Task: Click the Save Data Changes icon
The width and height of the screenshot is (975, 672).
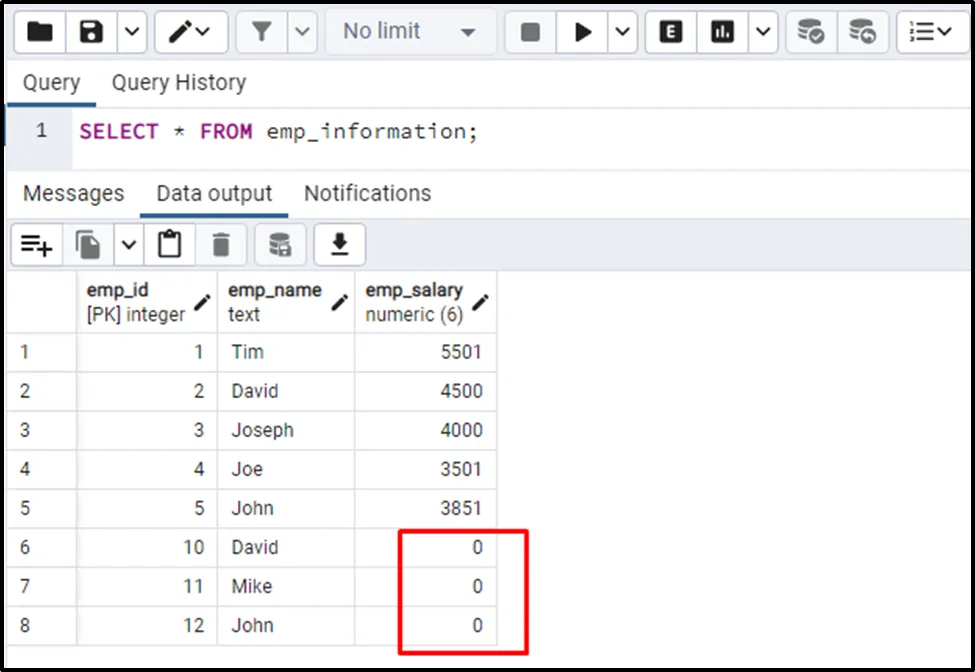Action: tap(280, 244)
